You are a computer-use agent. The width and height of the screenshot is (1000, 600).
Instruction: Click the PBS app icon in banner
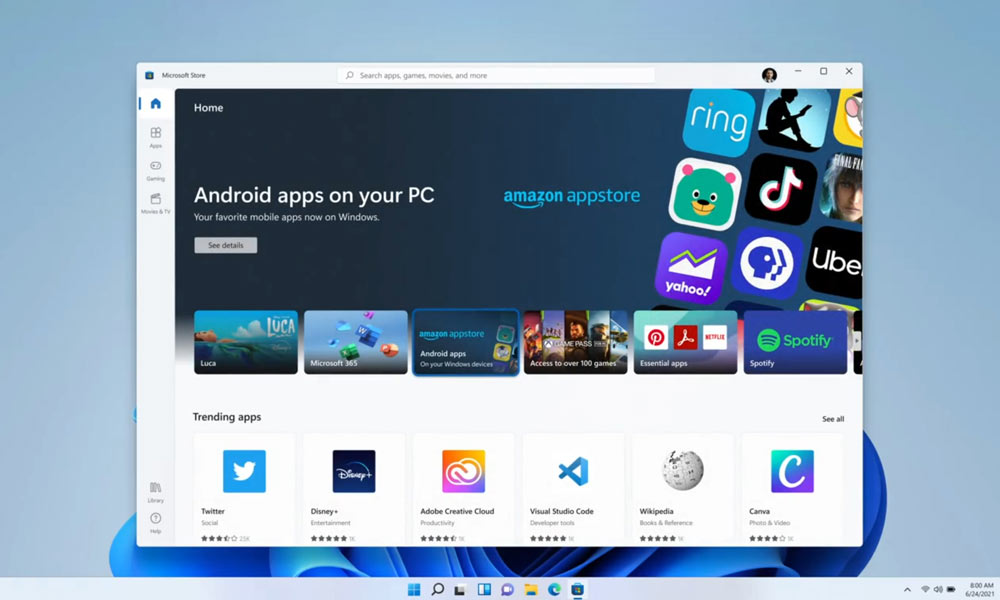(767, 262)
